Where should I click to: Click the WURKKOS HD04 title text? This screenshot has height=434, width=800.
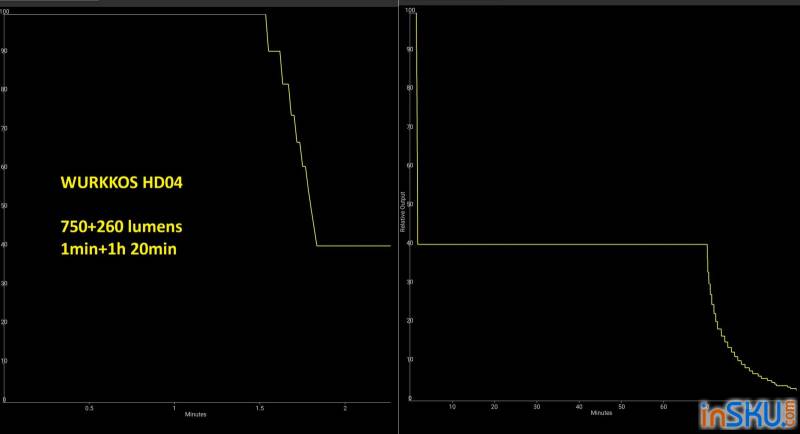(121, 183)
